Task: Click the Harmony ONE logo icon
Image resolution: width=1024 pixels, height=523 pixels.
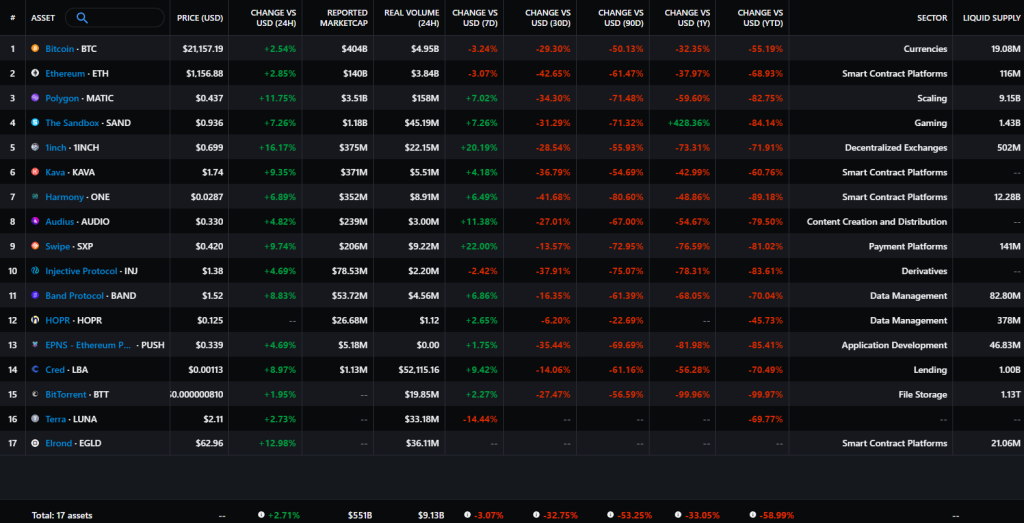Action: tap(35, 197)
